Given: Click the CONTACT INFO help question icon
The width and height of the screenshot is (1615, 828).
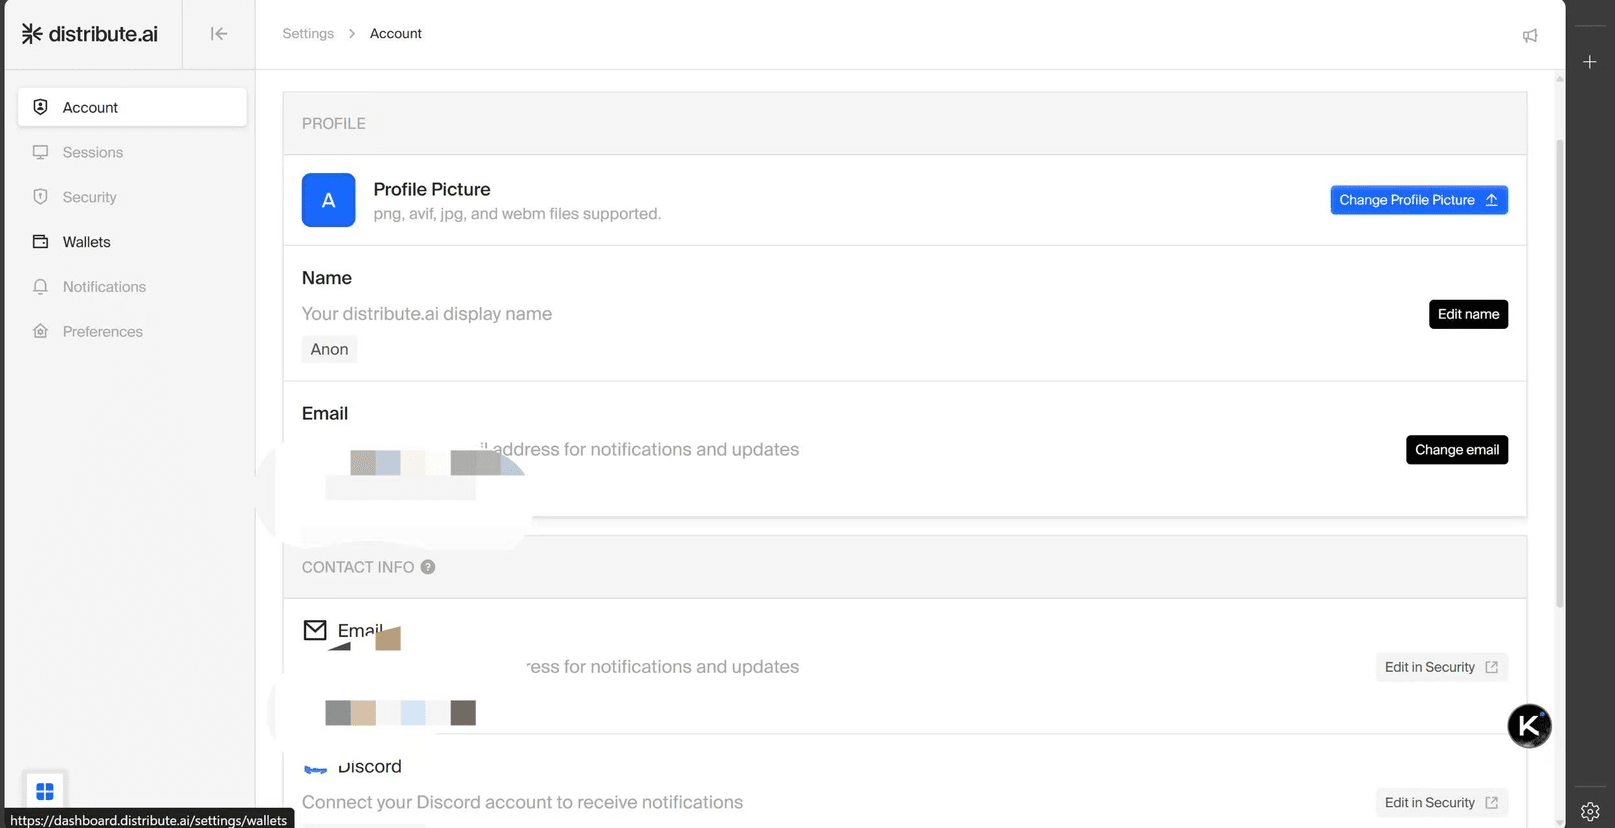Looking at the screenshot, I should [428, 567].
